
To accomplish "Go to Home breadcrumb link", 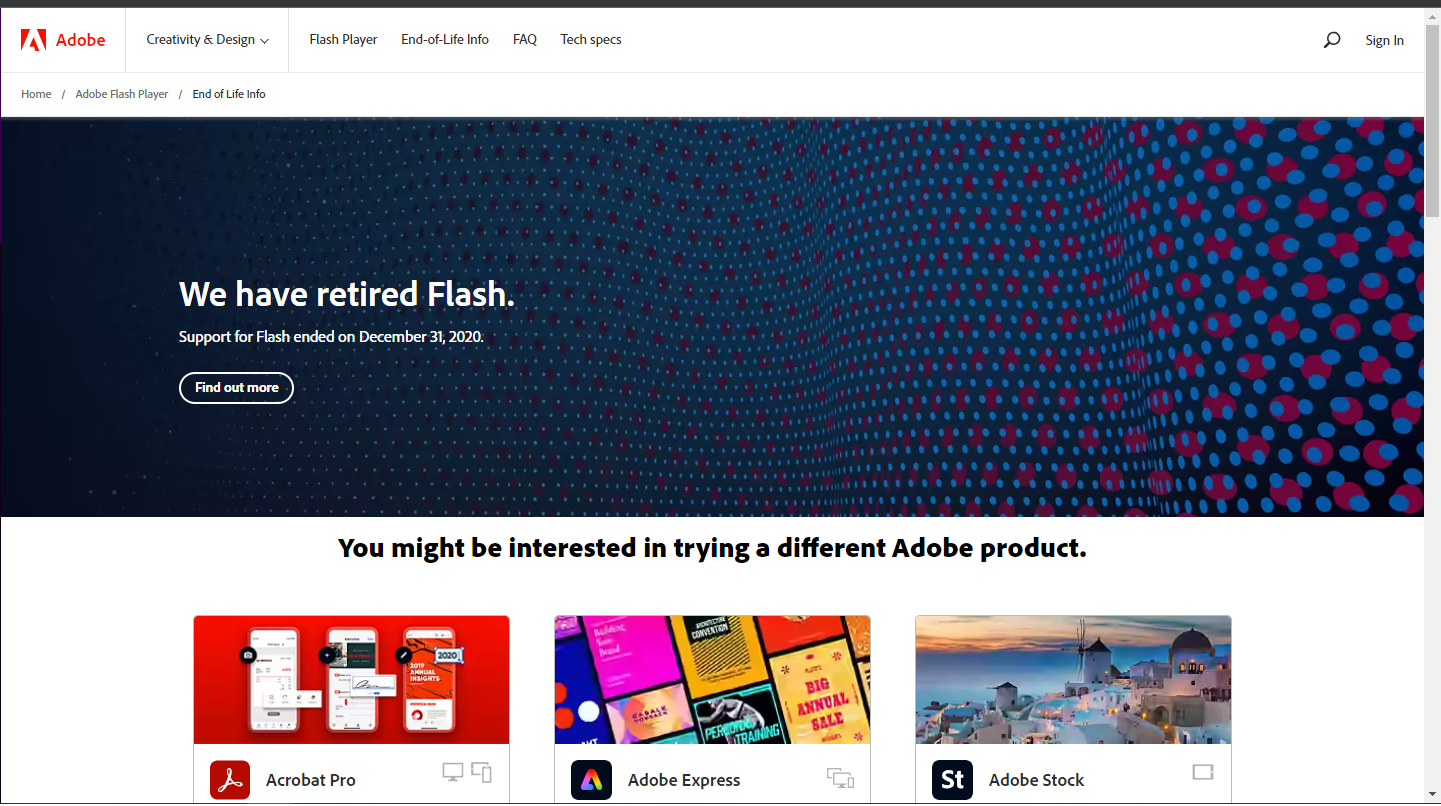I will coord(36,94).
